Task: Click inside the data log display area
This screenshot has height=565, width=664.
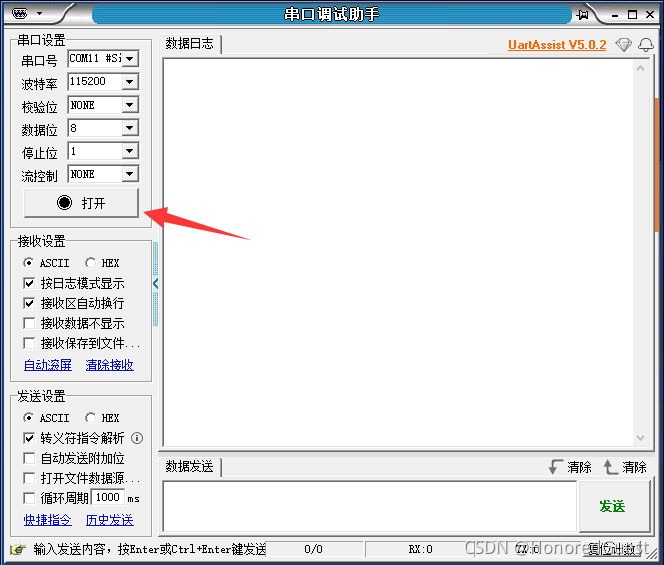Action: pos(398,252)
